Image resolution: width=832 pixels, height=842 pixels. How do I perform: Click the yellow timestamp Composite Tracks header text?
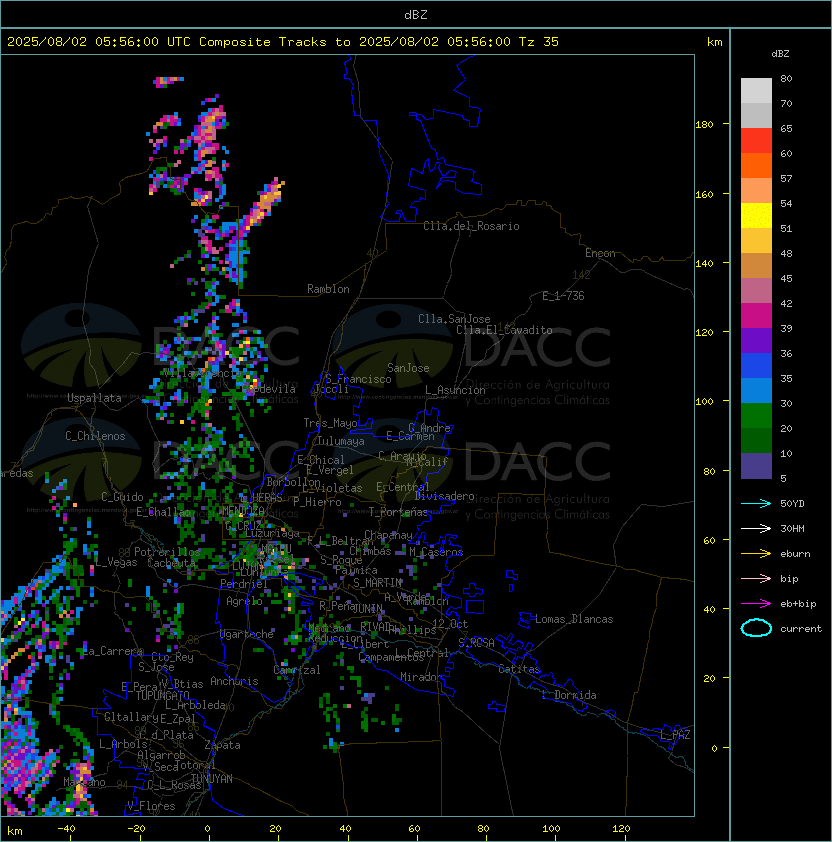pyautogui.click(x=283, y=41)
